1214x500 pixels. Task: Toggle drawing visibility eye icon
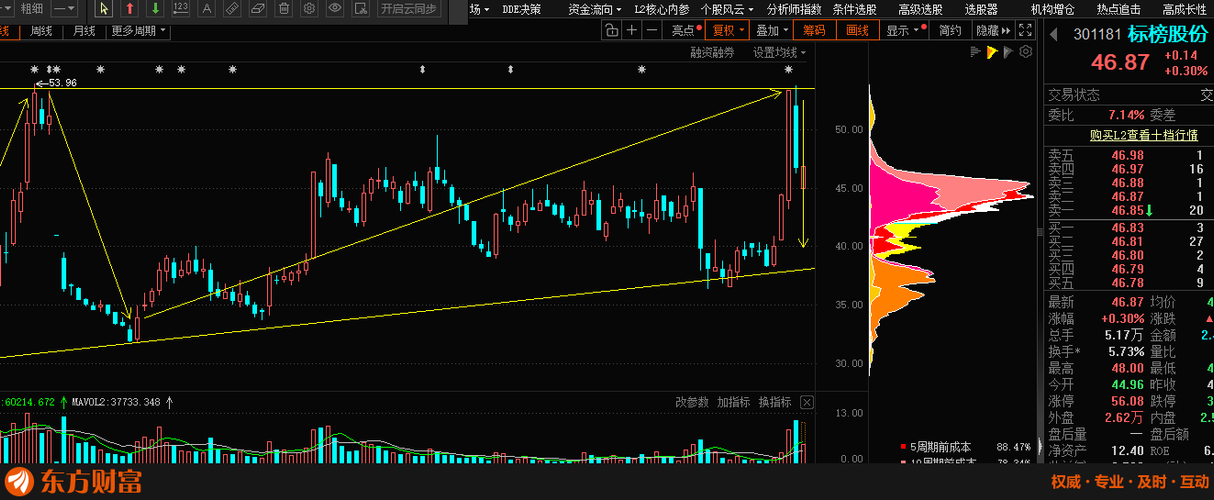click(x=335, y=9)
